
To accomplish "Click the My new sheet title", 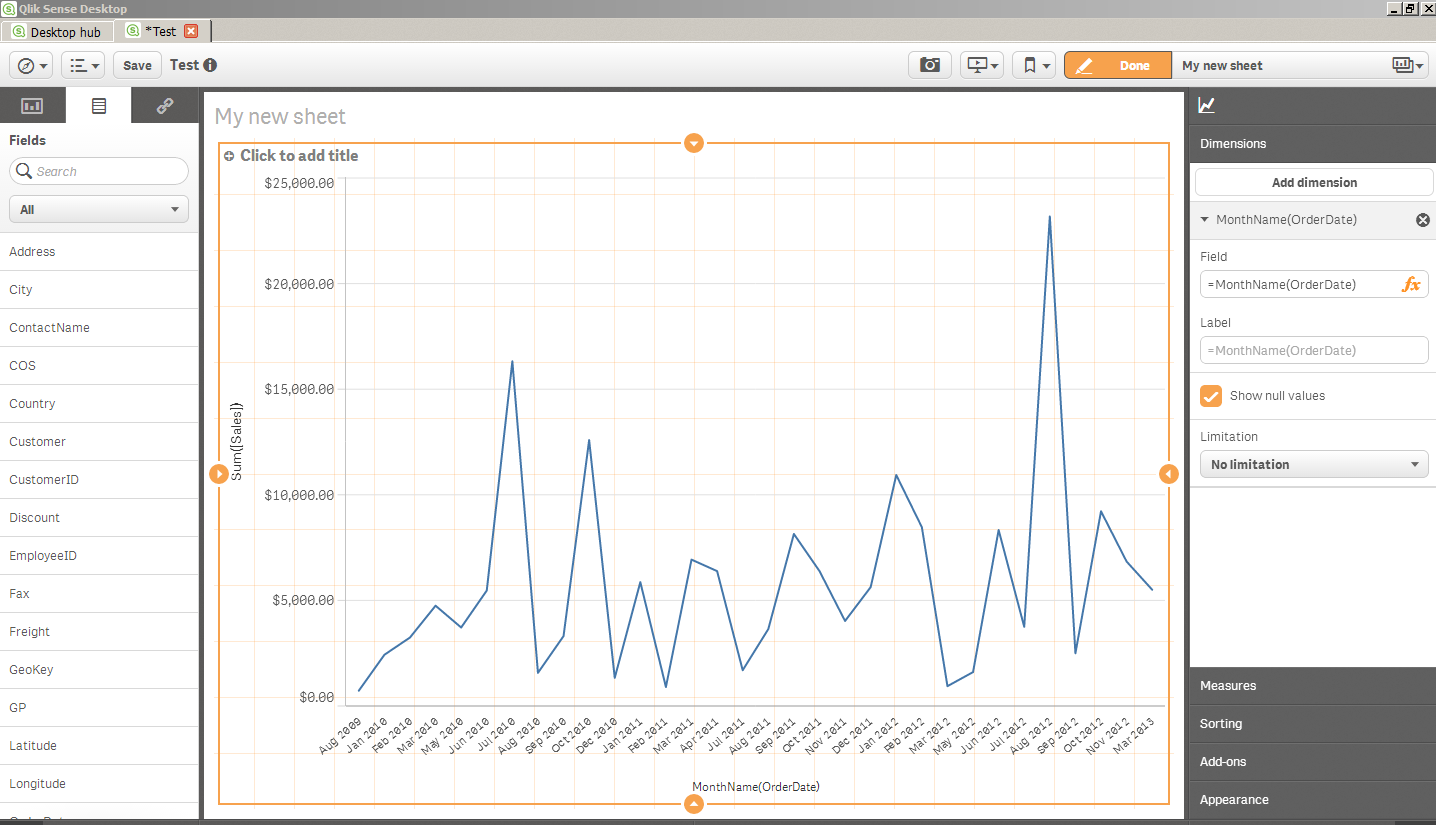I will (x=280, y=117).
